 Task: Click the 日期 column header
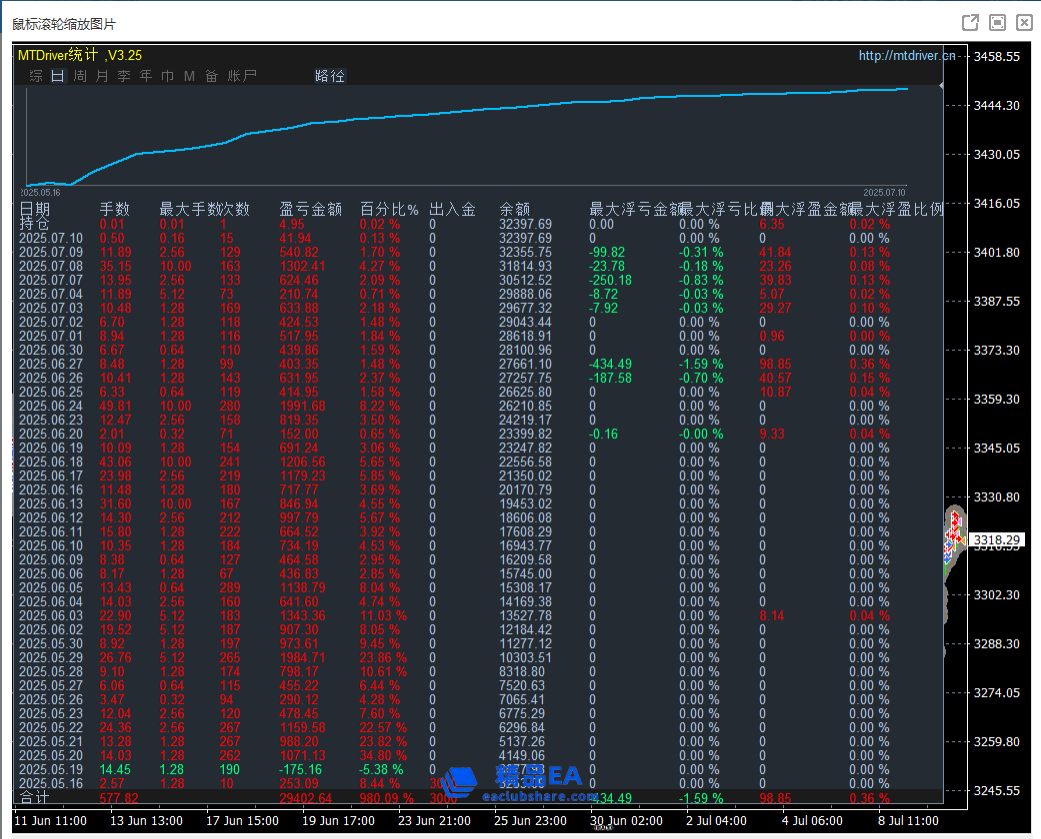point(34,209)
